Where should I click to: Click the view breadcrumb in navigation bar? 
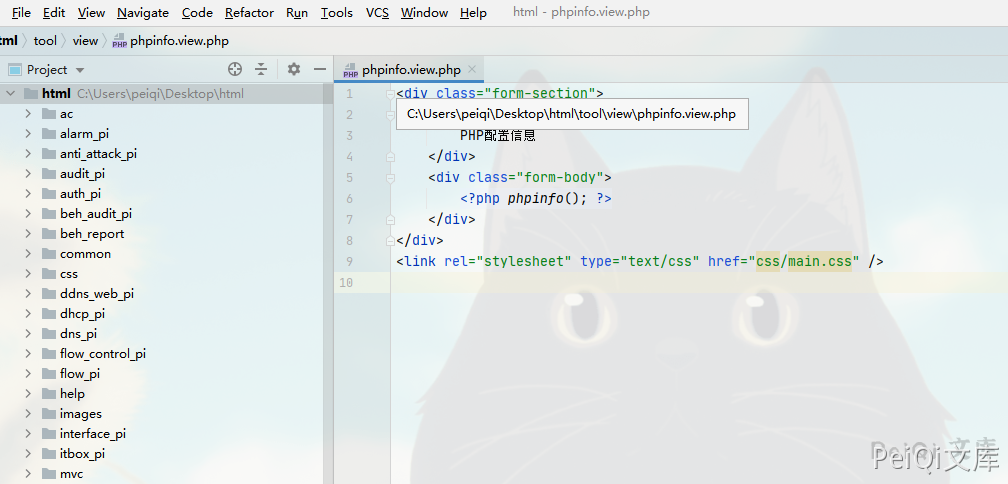(85, 41)
